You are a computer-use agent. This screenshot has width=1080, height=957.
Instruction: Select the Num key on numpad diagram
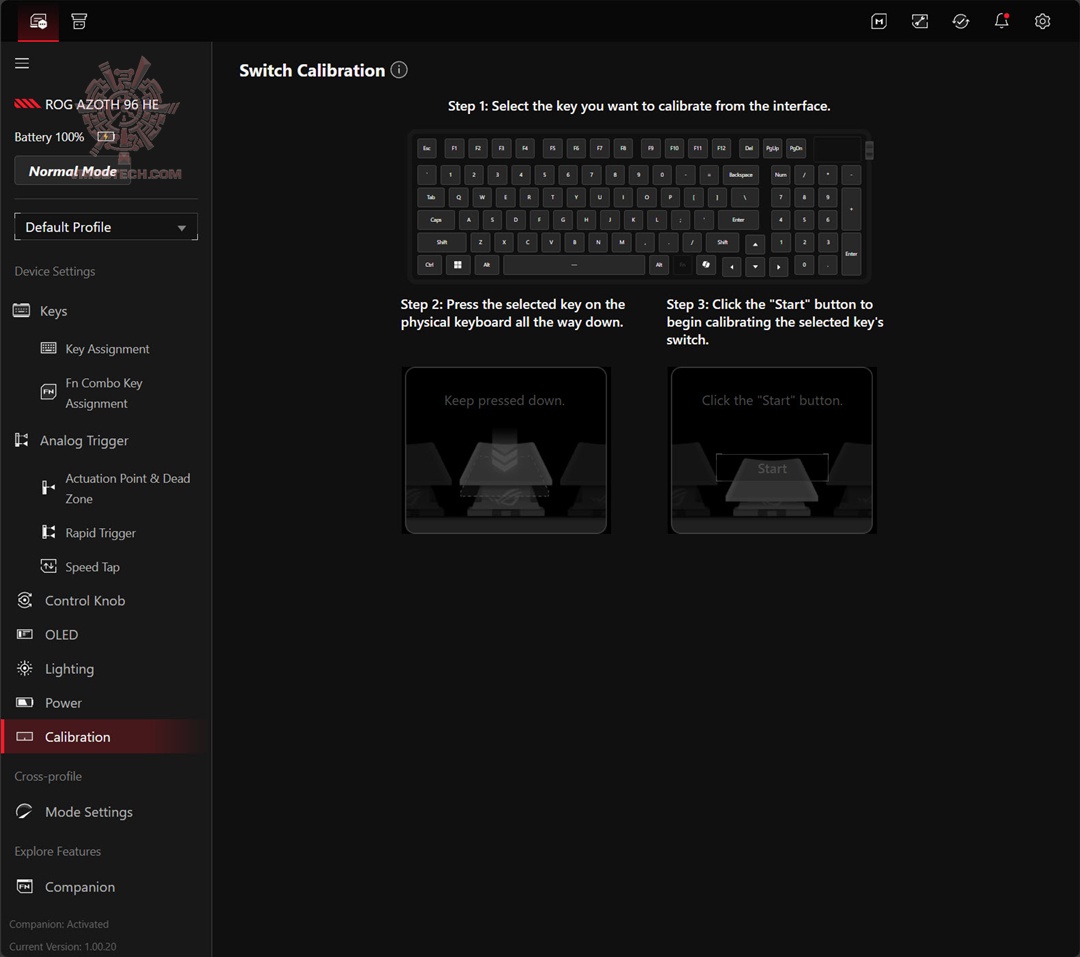click(x=780, y=175)
